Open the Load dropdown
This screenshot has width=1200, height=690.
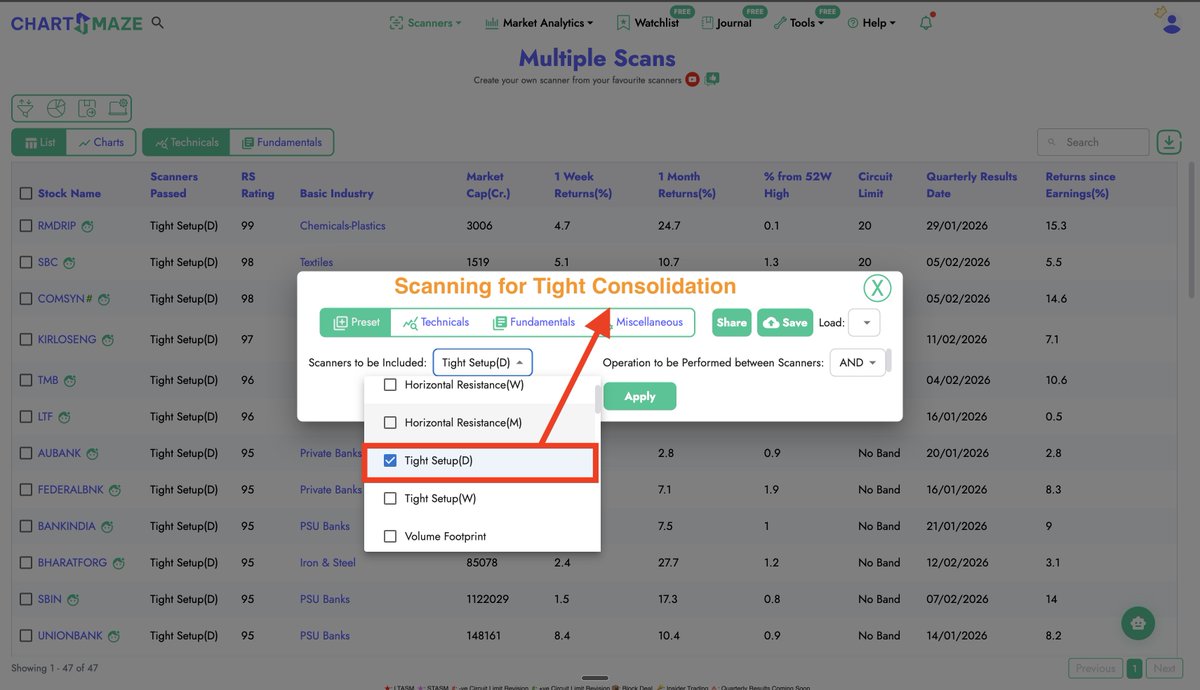(x=864, y=323)
